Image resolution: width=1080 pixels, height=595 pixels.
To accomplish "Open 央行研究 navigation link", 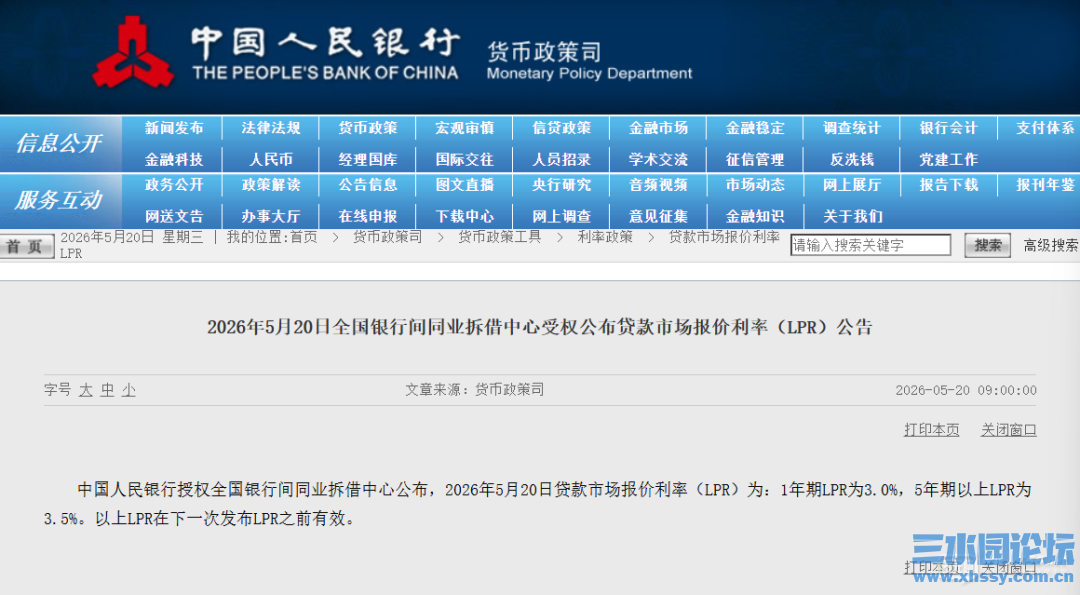I will point(561,185).
